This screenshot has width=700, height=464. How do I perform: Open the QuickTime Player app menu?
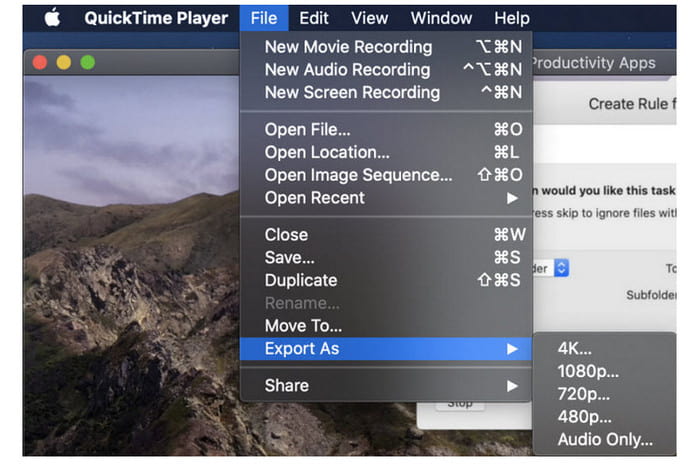pyautogui.click(x=156, y=18)
